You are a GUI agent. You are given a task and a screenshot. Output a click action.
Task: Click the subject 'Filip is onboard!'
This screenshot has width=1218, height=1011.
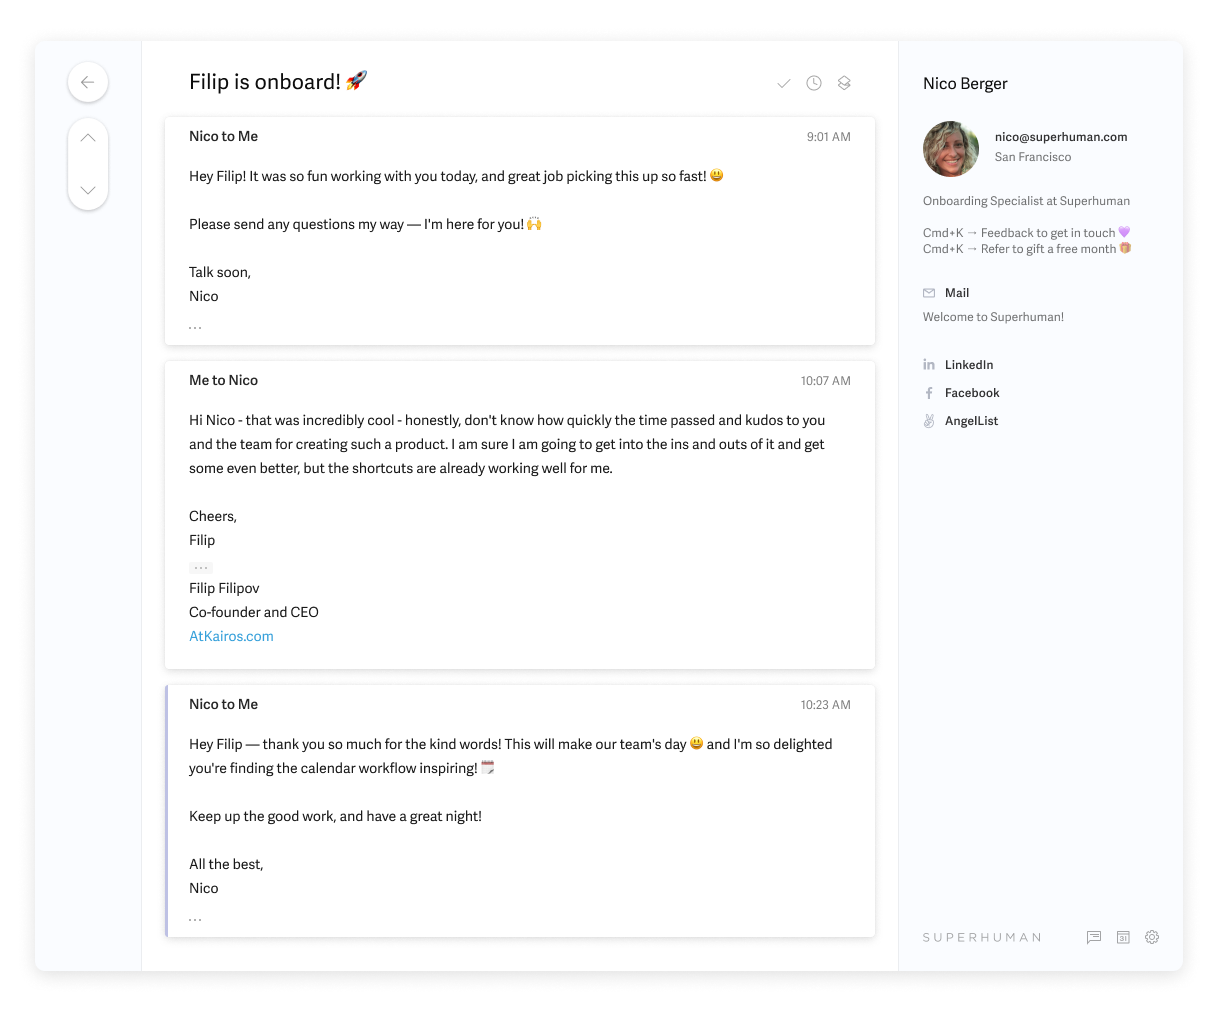(x=265, y=82)
